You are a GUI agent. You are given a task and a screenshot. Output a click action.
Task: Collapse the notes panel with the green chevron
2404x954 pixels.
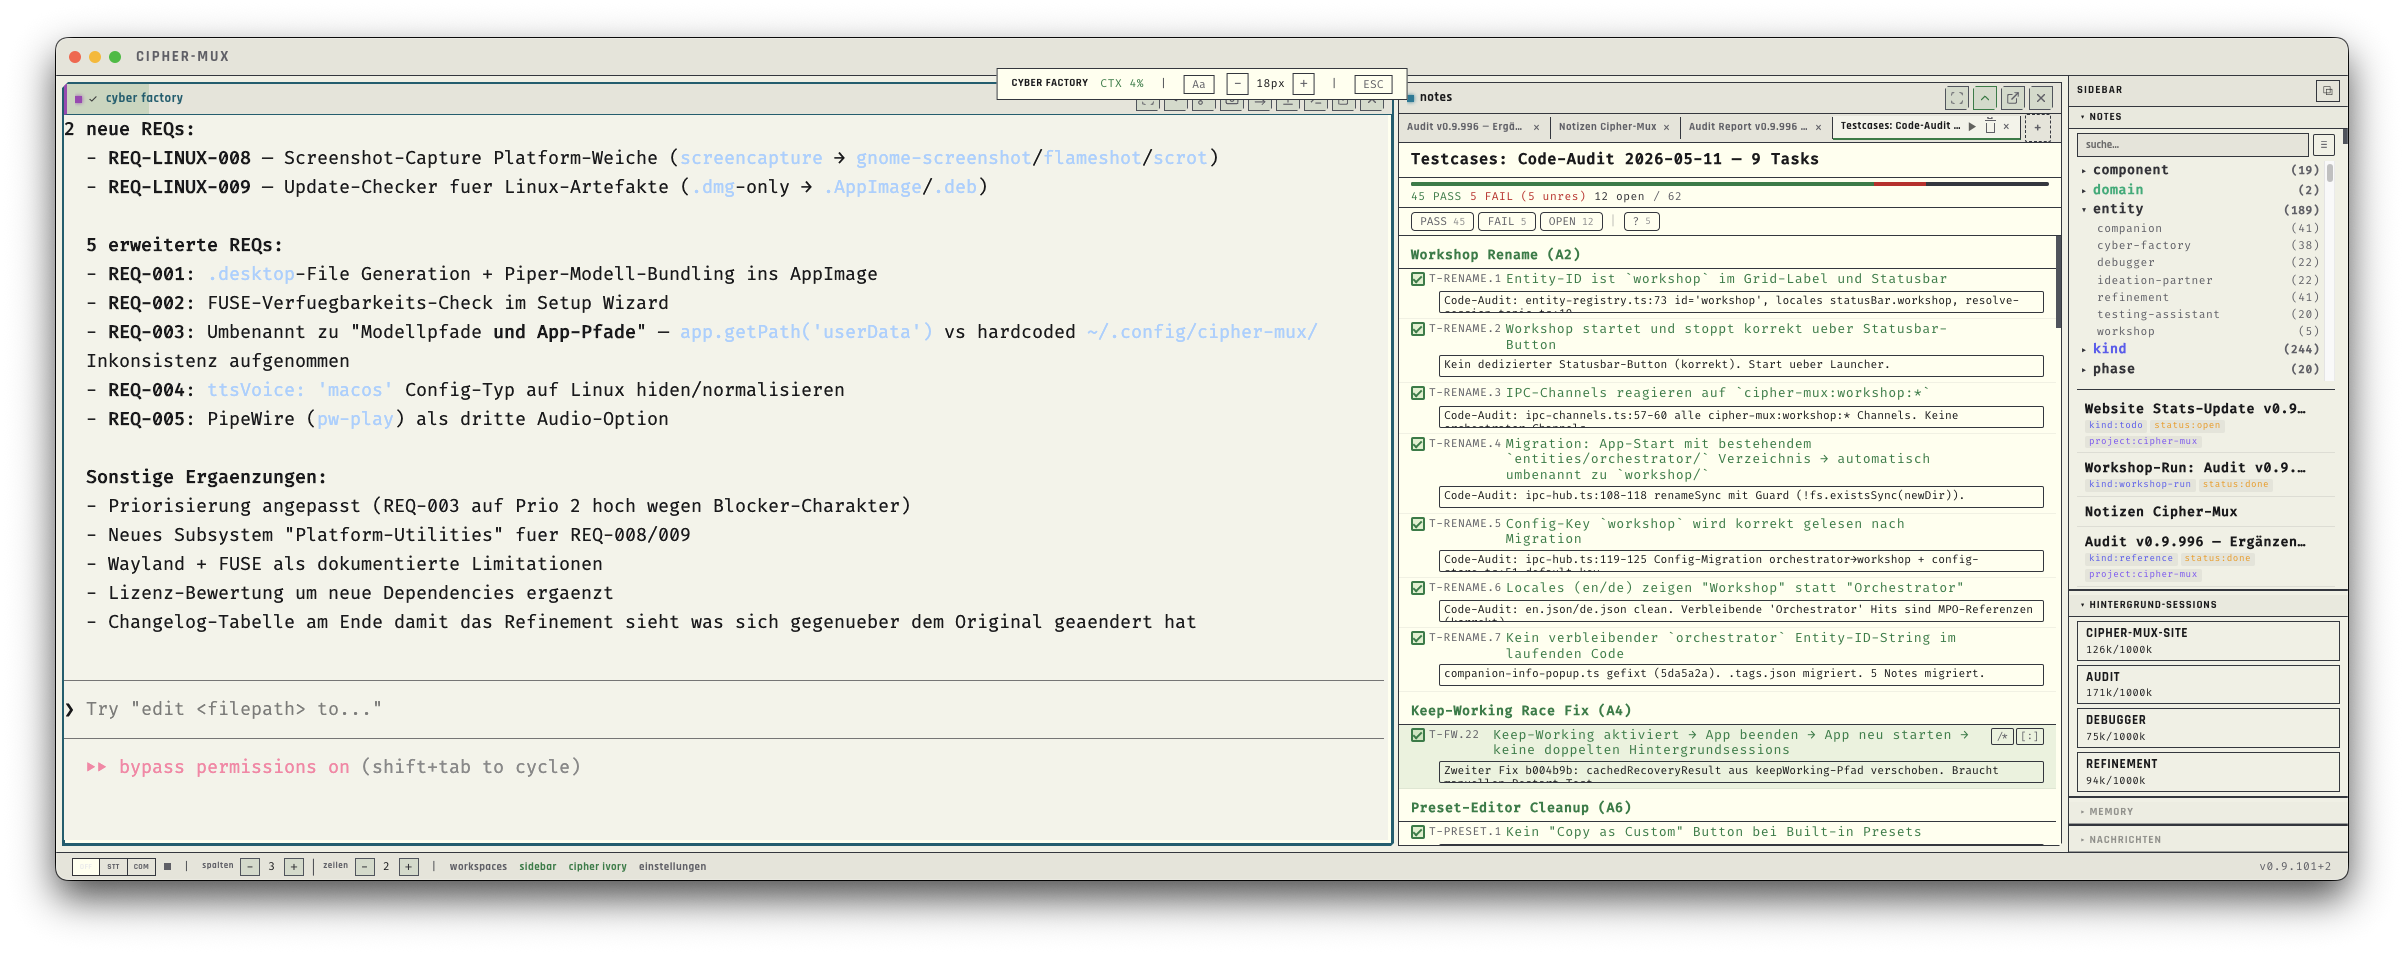coord(1985,97)
